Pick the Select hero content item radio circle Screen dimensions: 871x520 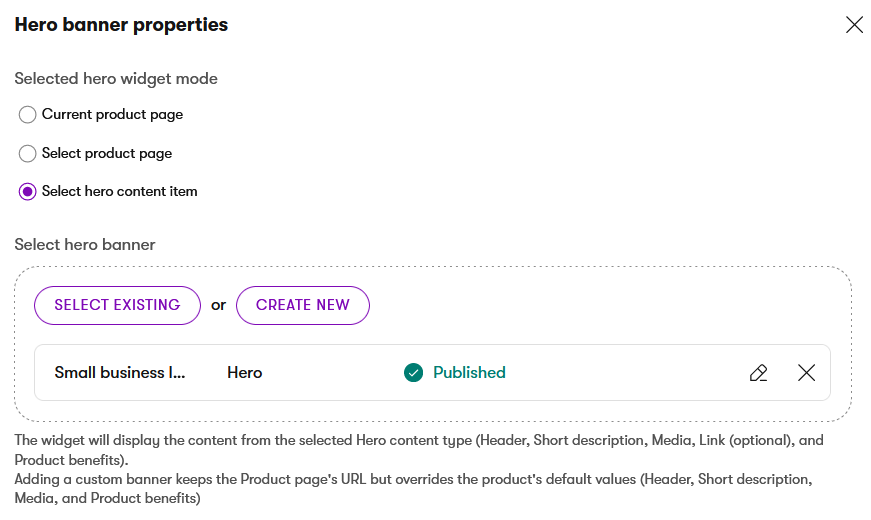click(27, 192)
